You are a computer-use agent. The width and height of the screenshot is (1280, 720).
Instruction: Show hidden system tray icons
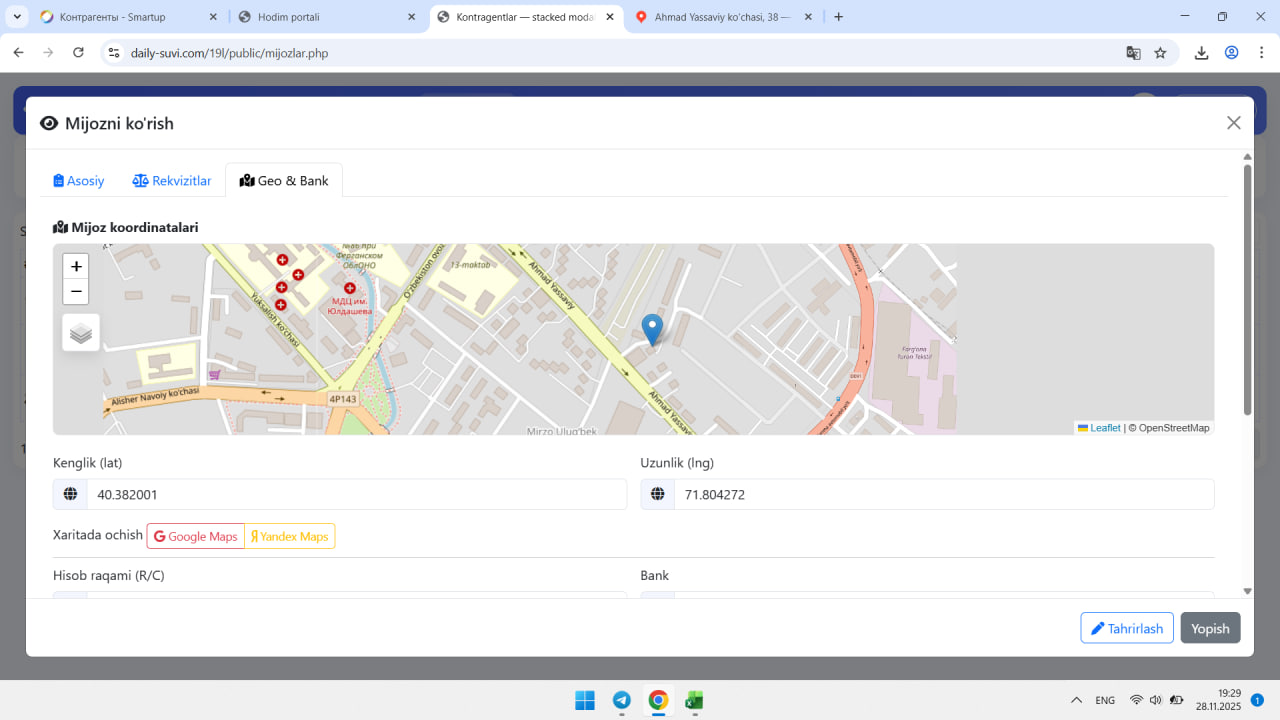coord(1076,700)
